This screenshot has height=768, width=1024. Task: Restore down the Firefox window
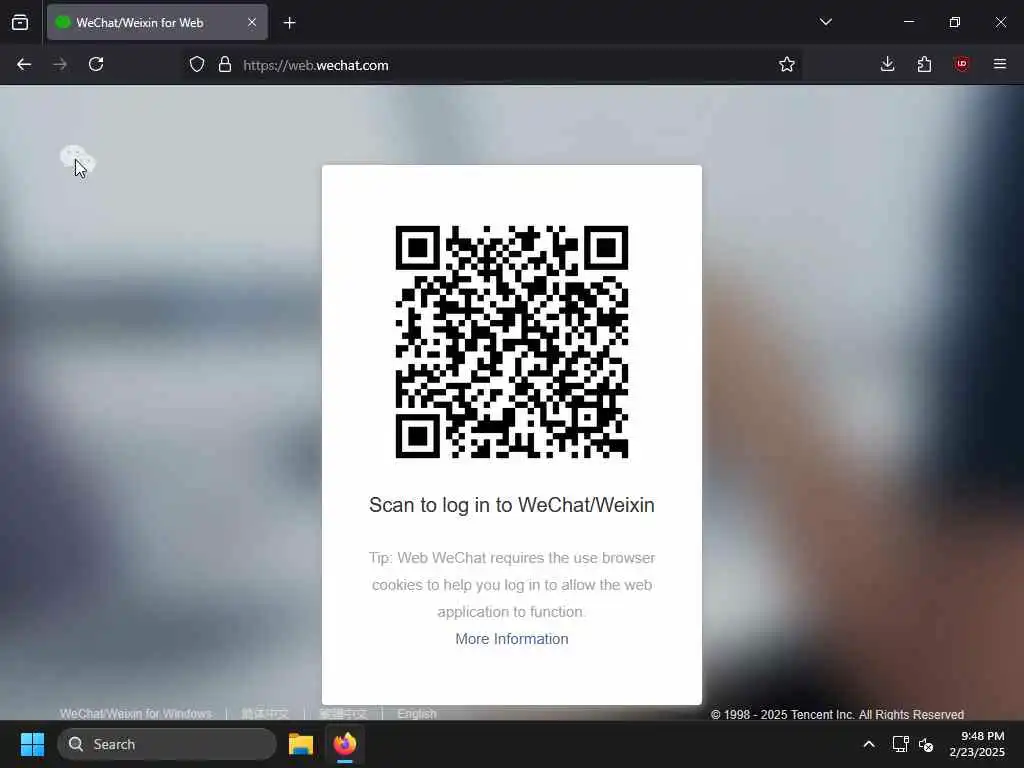pyautogui.click(x=955, y=22)
